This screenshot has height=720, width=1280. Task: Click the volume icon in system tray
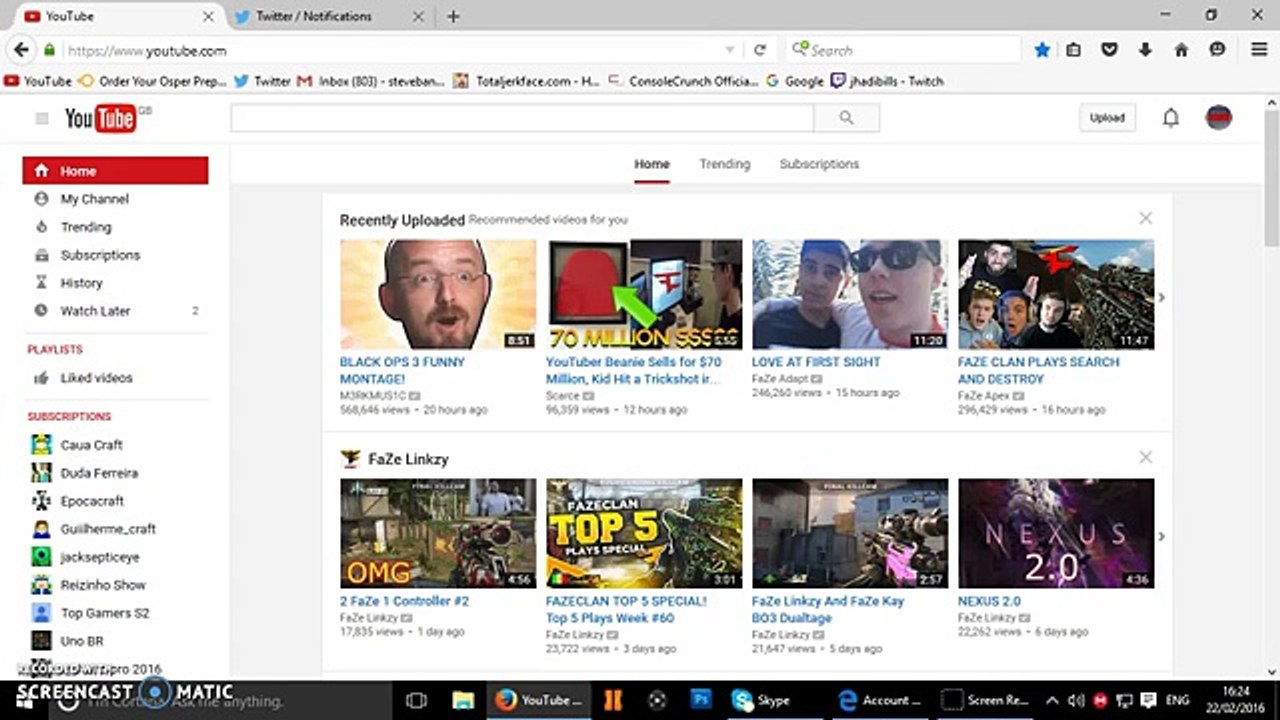click(1076, 700)
